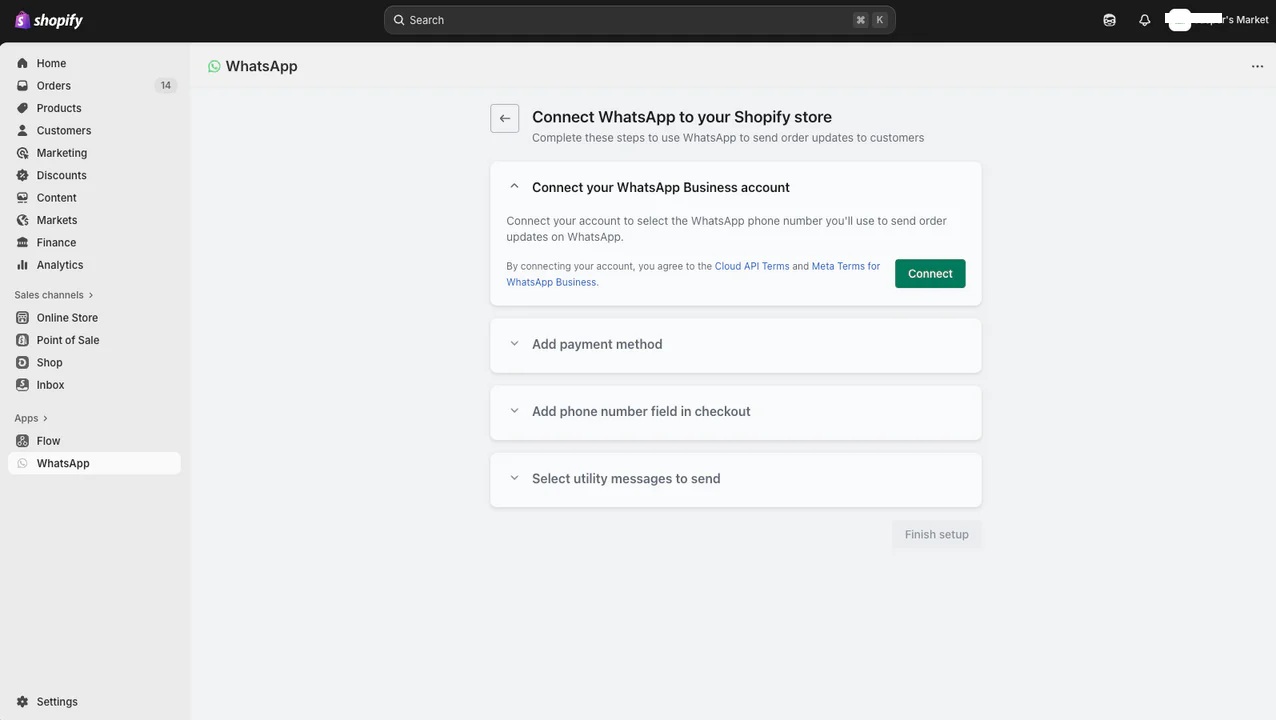1276x720 pixels.
Task: Click the magnifier icon in search bar
Action: 398,20
